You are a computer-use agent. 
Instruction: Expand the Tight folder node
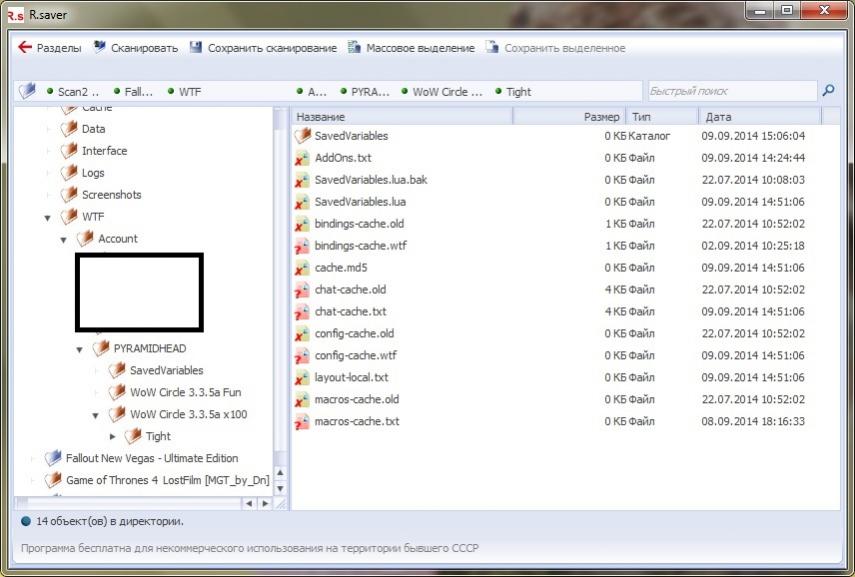pos(112,436)
